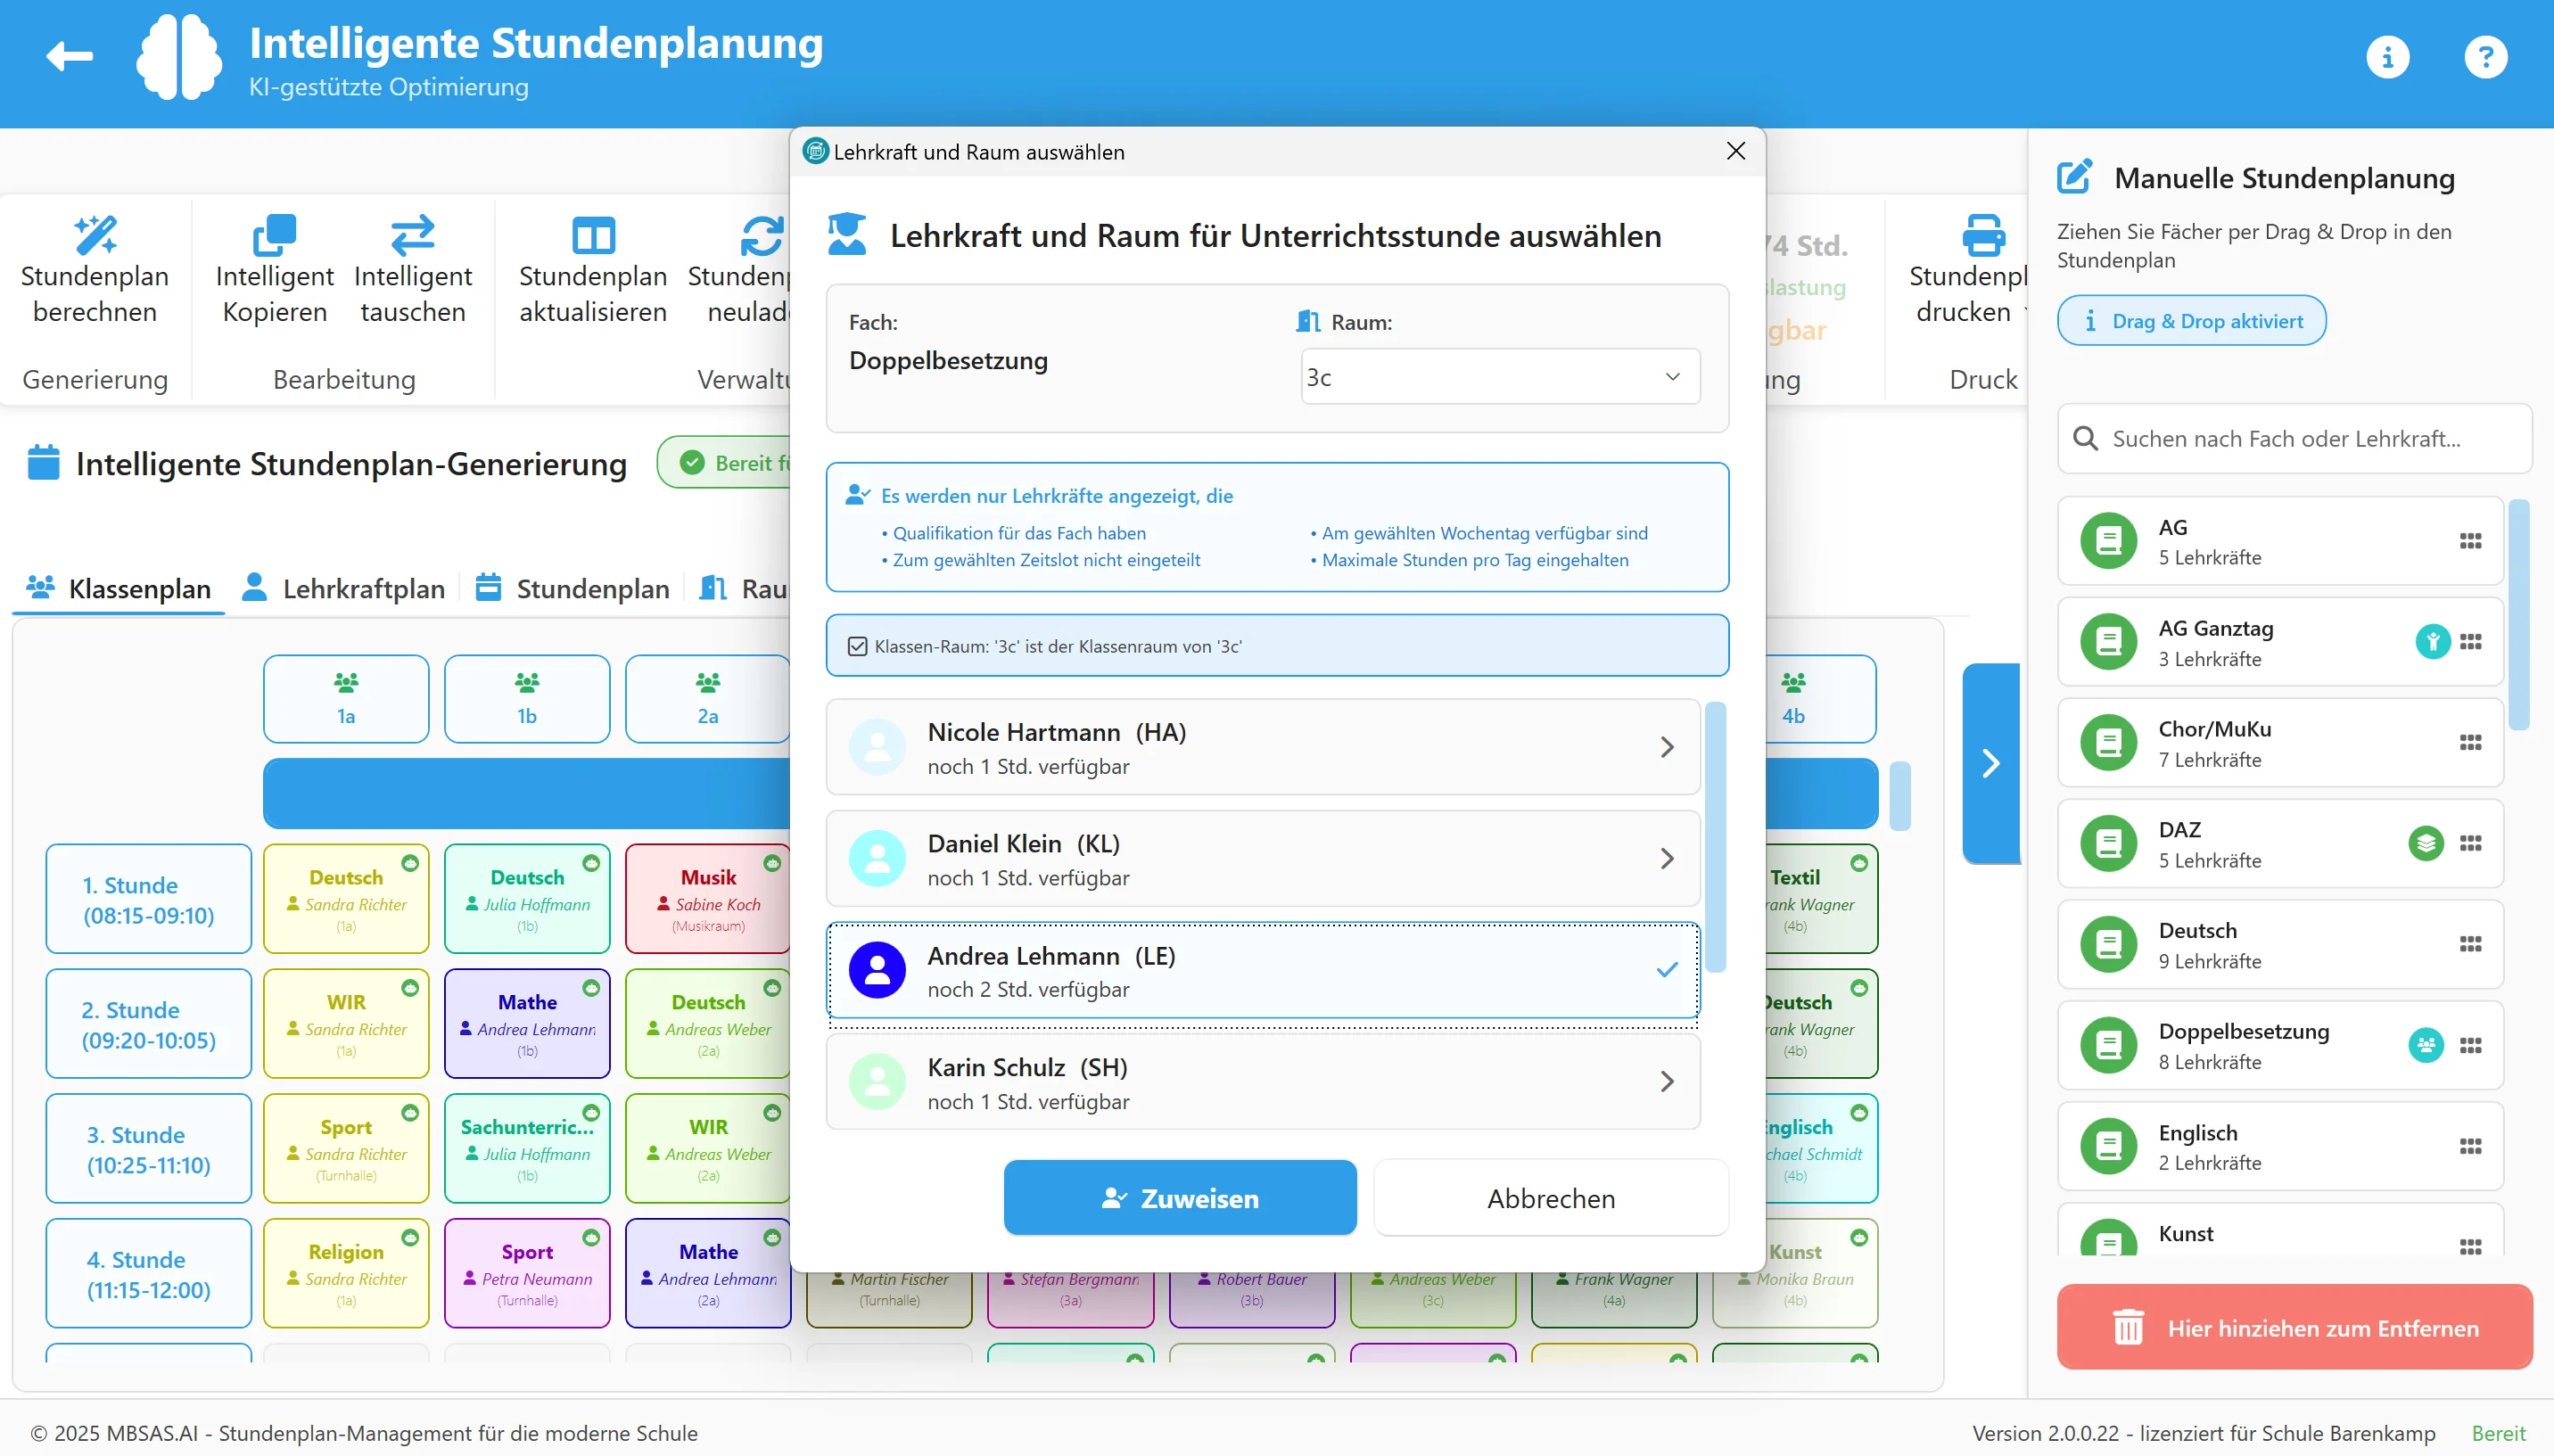The image size is (2554, 1456).
Task: Click the back arrow in header
Action: pyautogui.click(x=70, y=57)
